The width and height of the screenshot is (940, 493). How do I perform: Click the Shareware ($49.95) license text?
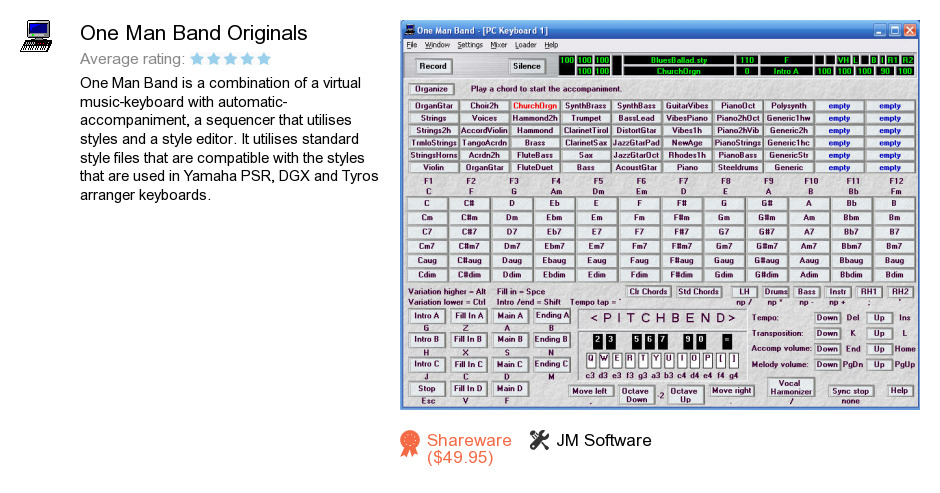click(469, 449)
